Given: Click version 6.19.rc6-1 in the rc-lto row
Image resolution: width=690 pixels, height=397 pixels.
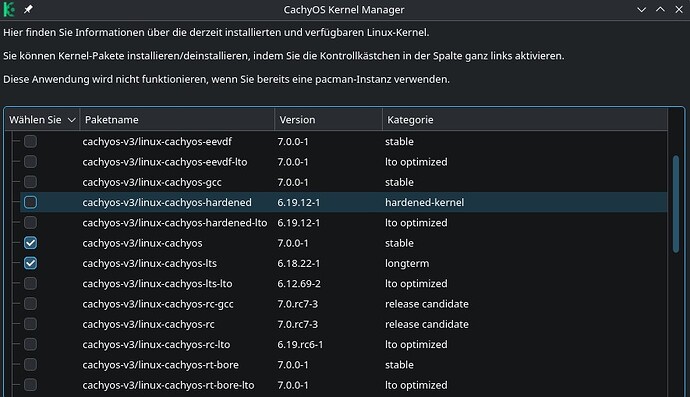Looking at the screenshot, I should [x=300, y=344].
